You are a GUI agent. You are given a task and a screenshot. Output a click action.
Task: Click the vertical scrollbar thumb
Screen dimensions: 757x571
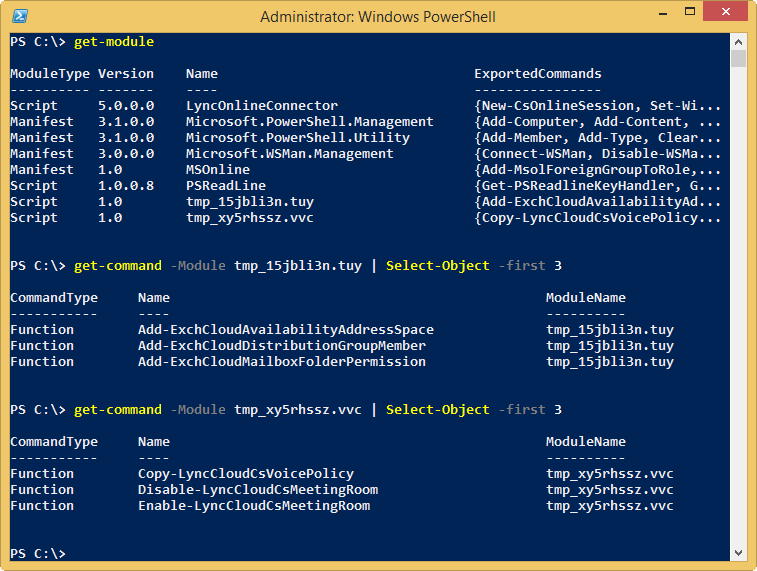(x=739, y=59)
